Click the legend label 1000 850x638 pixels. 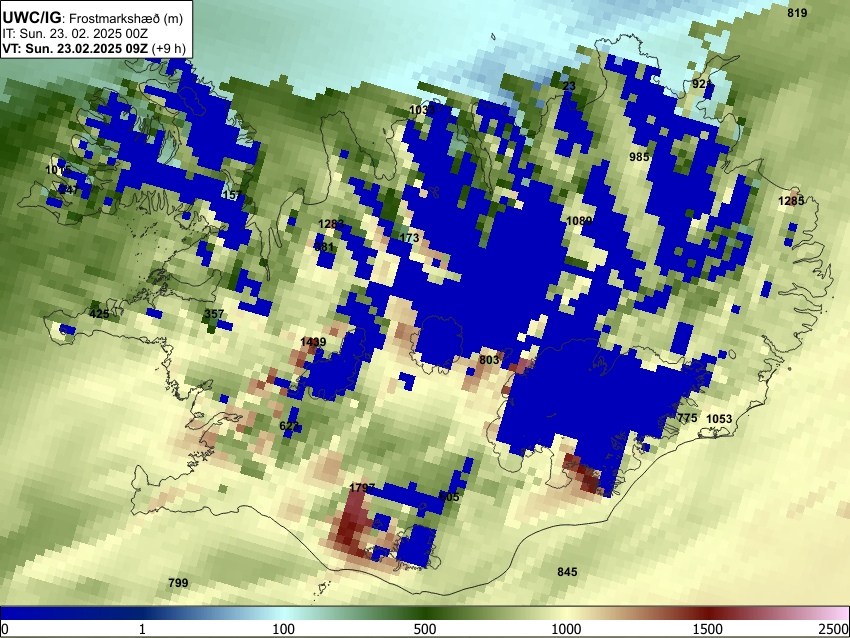click(x=566, y=629)
